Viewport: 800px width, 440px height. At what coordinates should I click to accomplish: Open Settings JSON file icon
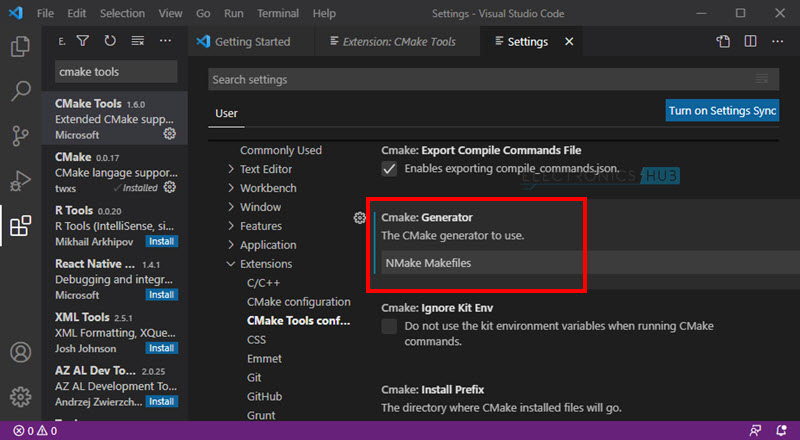tap(723, 42)
